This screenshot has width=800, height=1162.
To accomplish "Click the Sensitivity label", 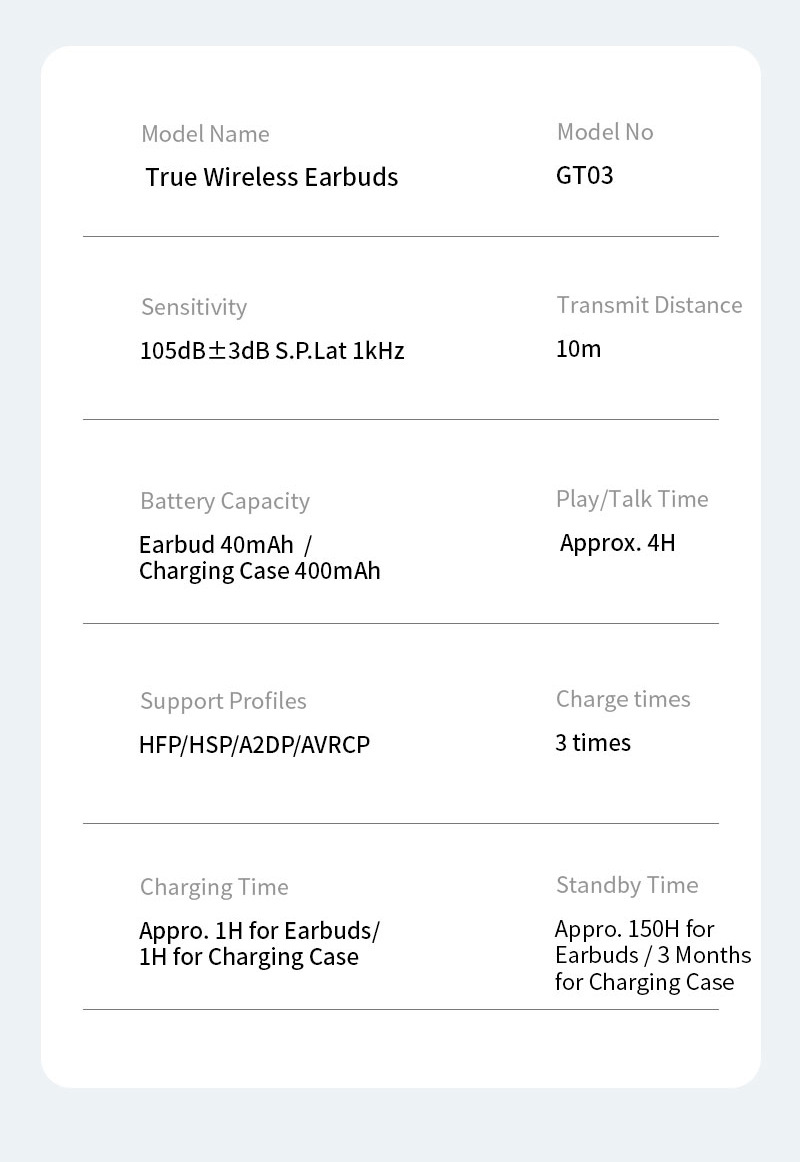I will [193, 307].
